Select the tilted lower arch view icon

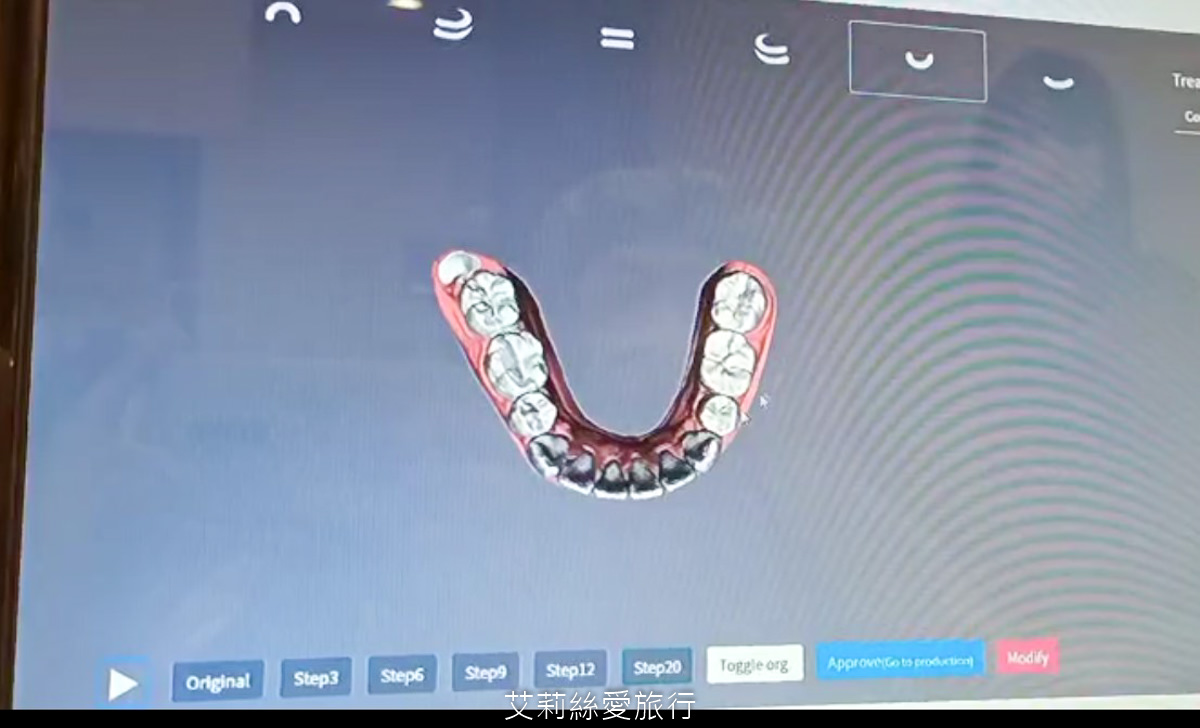pyautogui.click(x=770, y=48)
